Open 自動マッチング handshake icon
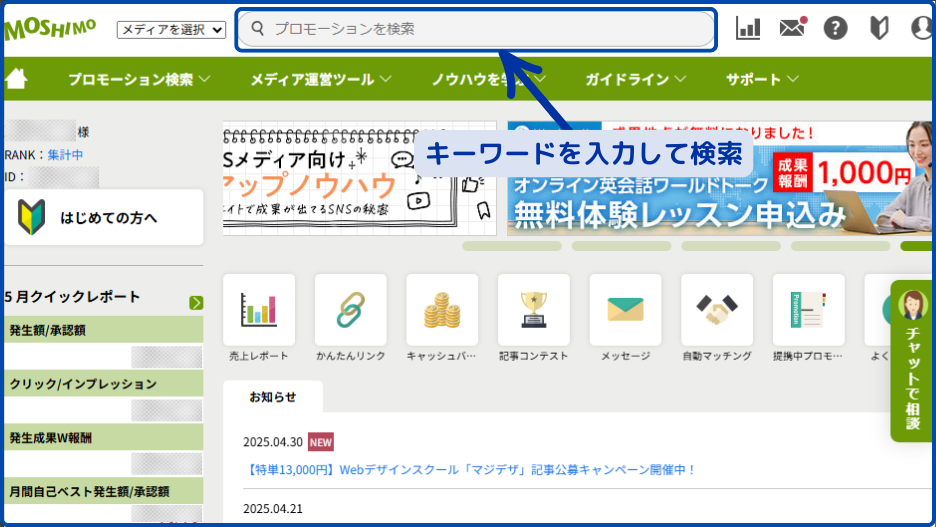The height and width of the screenshot is (527, 936). tap(717, 310)
